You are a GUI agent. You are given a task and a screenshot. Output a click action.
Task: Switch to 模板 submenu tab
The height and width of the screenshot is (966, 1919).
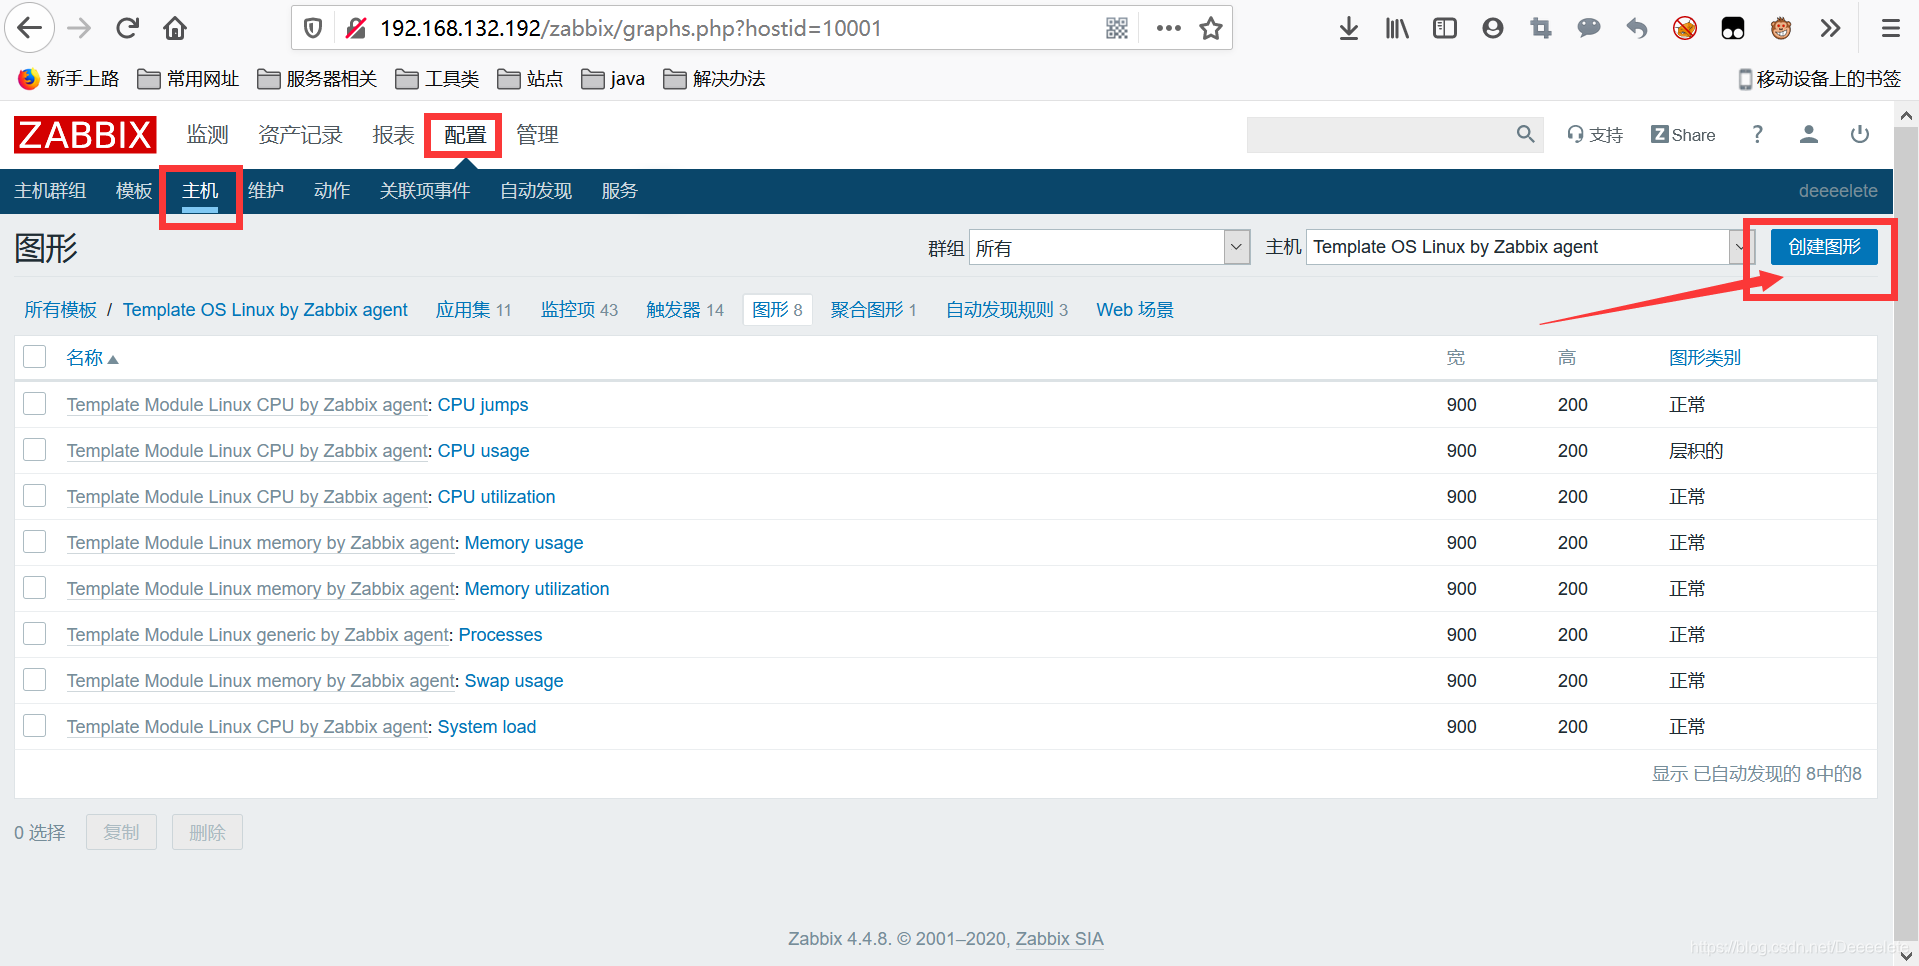134,191
